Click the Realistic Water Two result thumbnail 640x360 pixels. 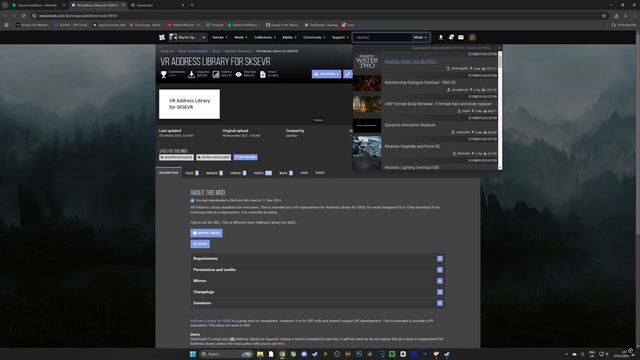click(x=367, y=62)
